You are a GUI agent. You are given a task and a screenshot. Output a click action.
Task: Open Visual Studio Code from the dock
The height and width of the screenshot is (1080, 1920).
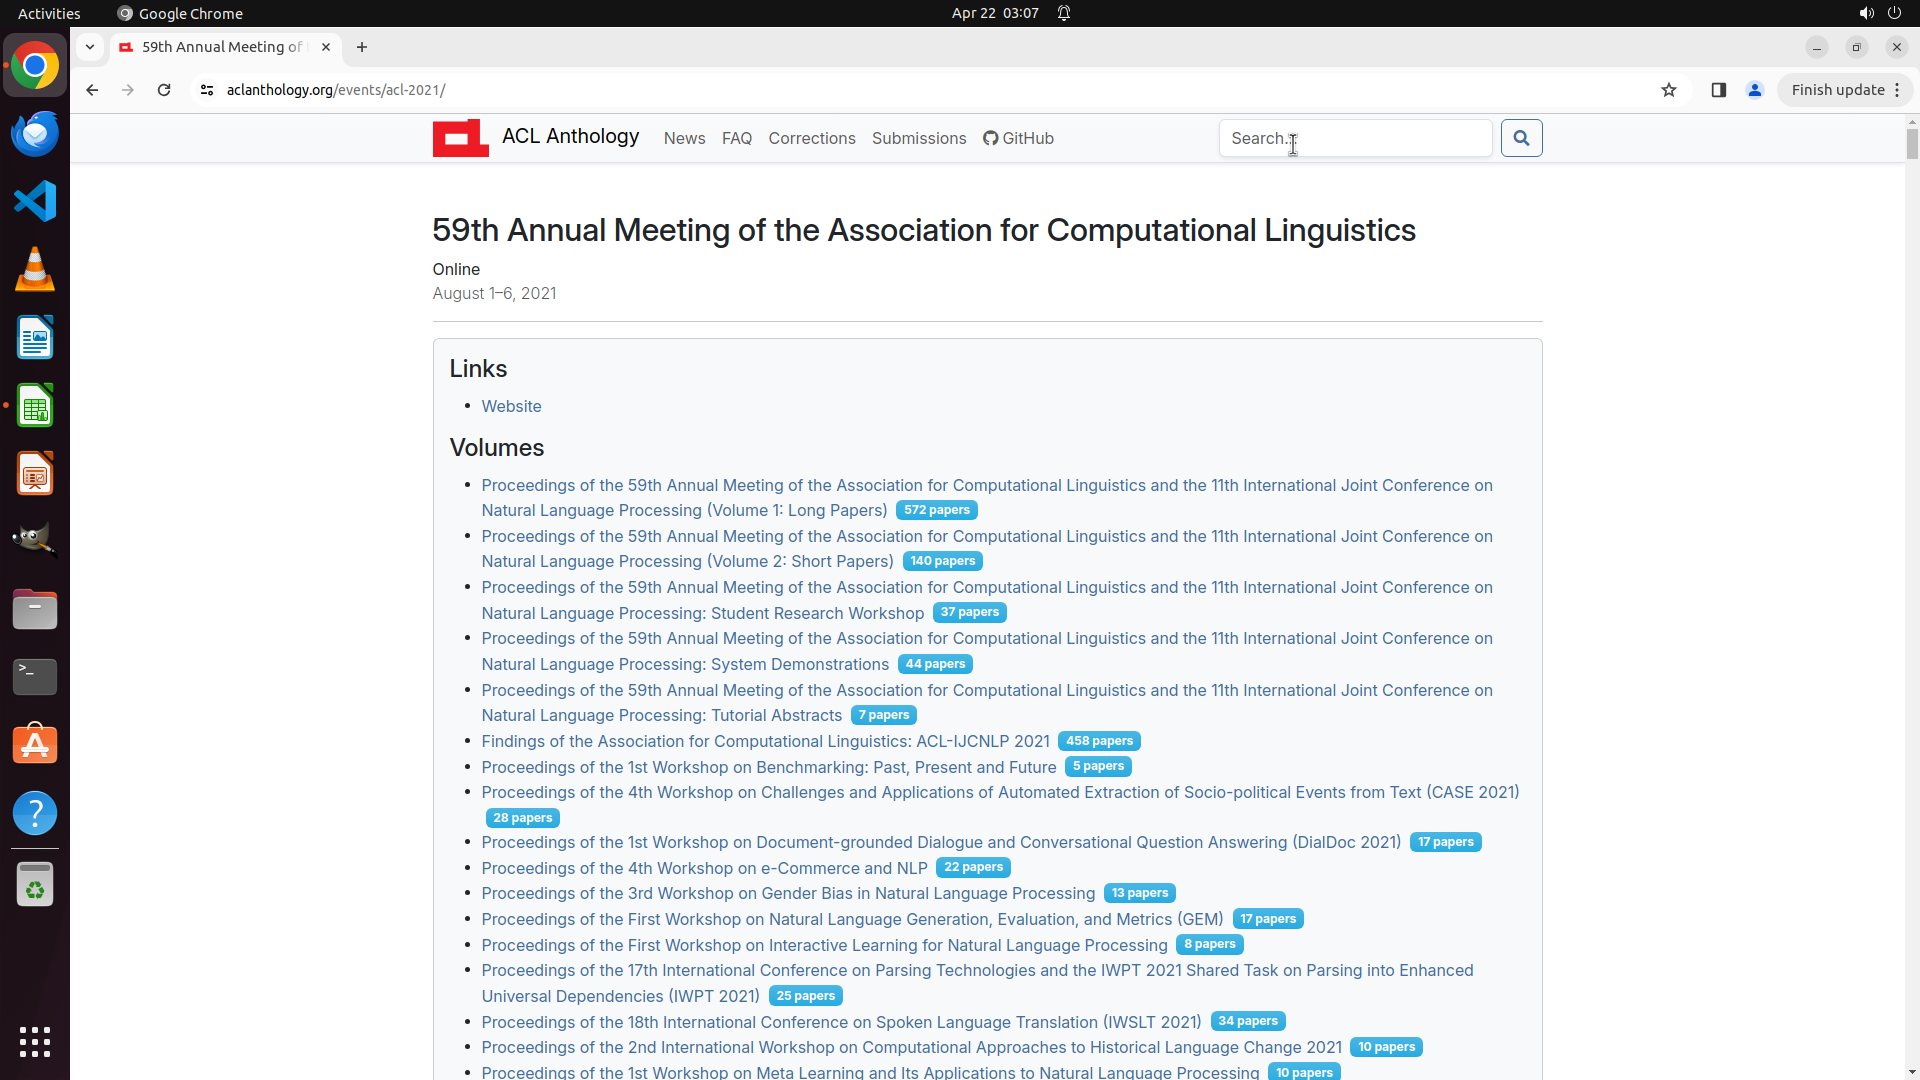35,201
